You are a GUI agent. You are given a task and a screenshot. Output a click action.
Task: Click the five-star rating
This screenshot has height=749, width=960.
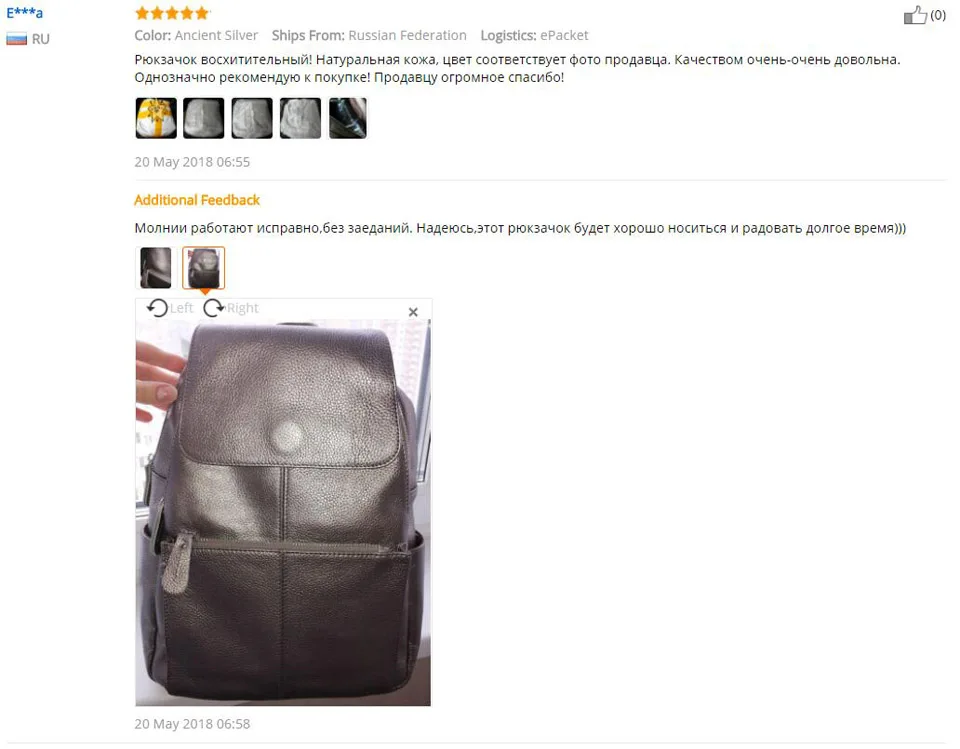click(172, 13)
